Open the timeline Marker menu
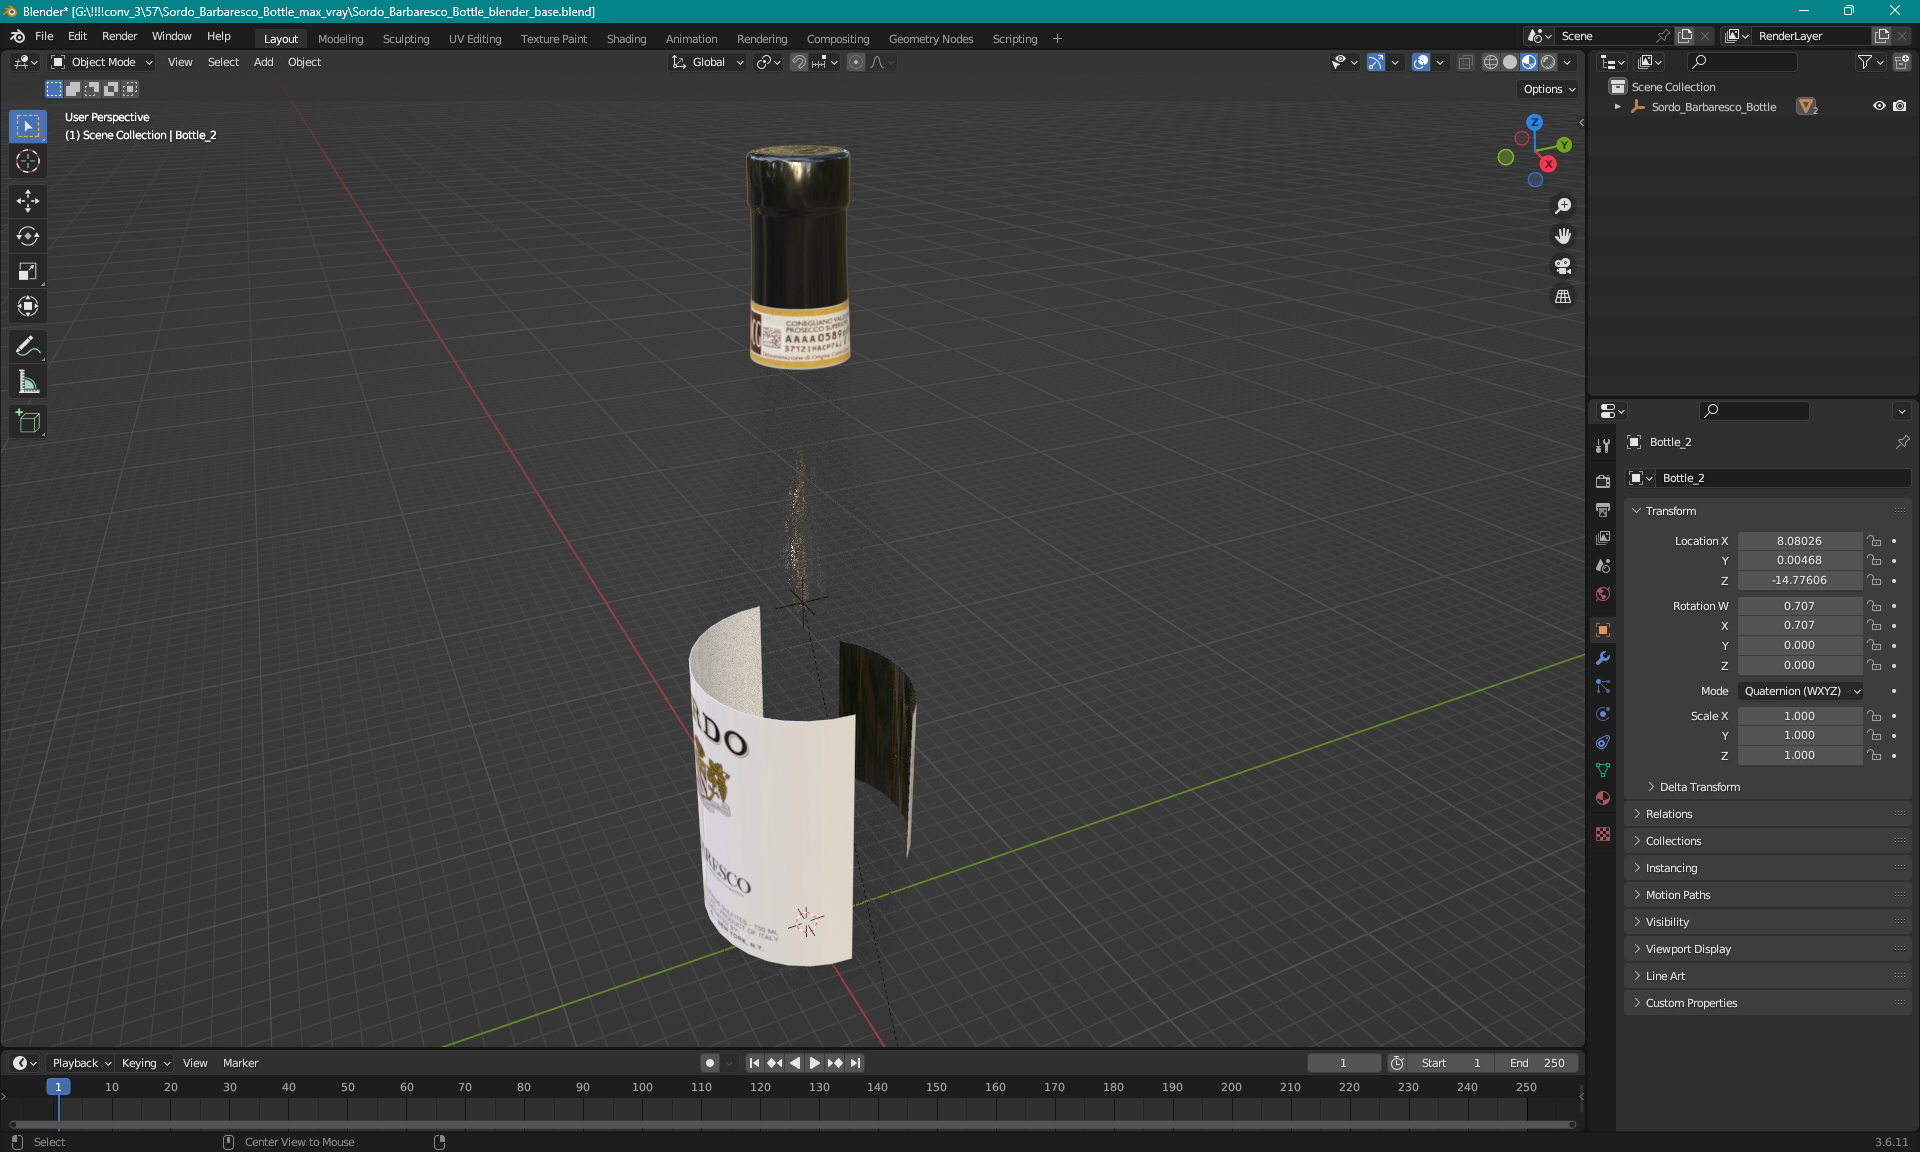Image resolution: width=1920 pixels, height=1152 pixels. click(240, 1063)
